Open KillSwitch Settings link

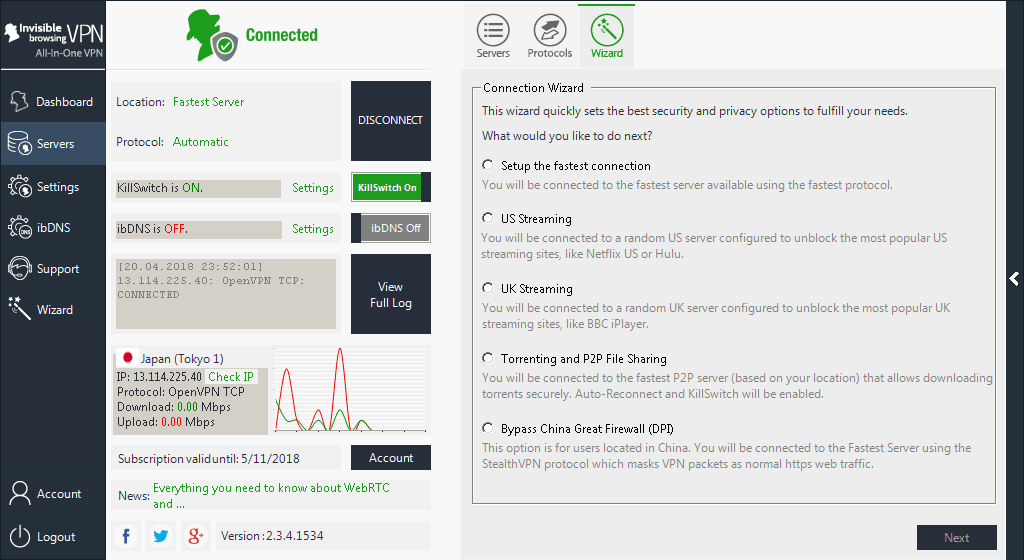tap(313, 188)
